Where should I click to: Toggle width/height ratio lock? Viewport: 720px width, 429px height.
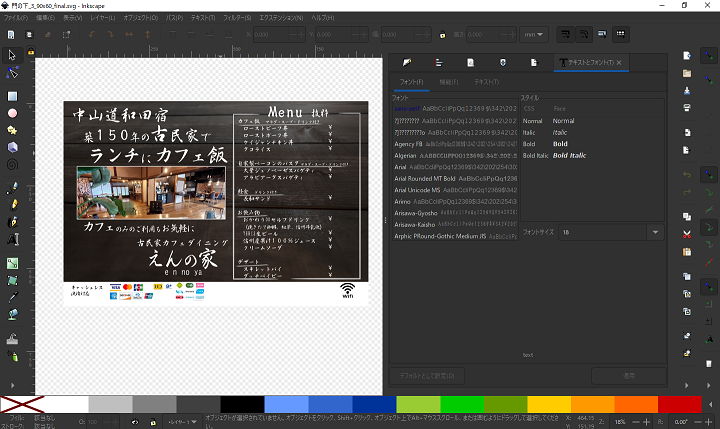pyautogui.click(x=442, y=34)
